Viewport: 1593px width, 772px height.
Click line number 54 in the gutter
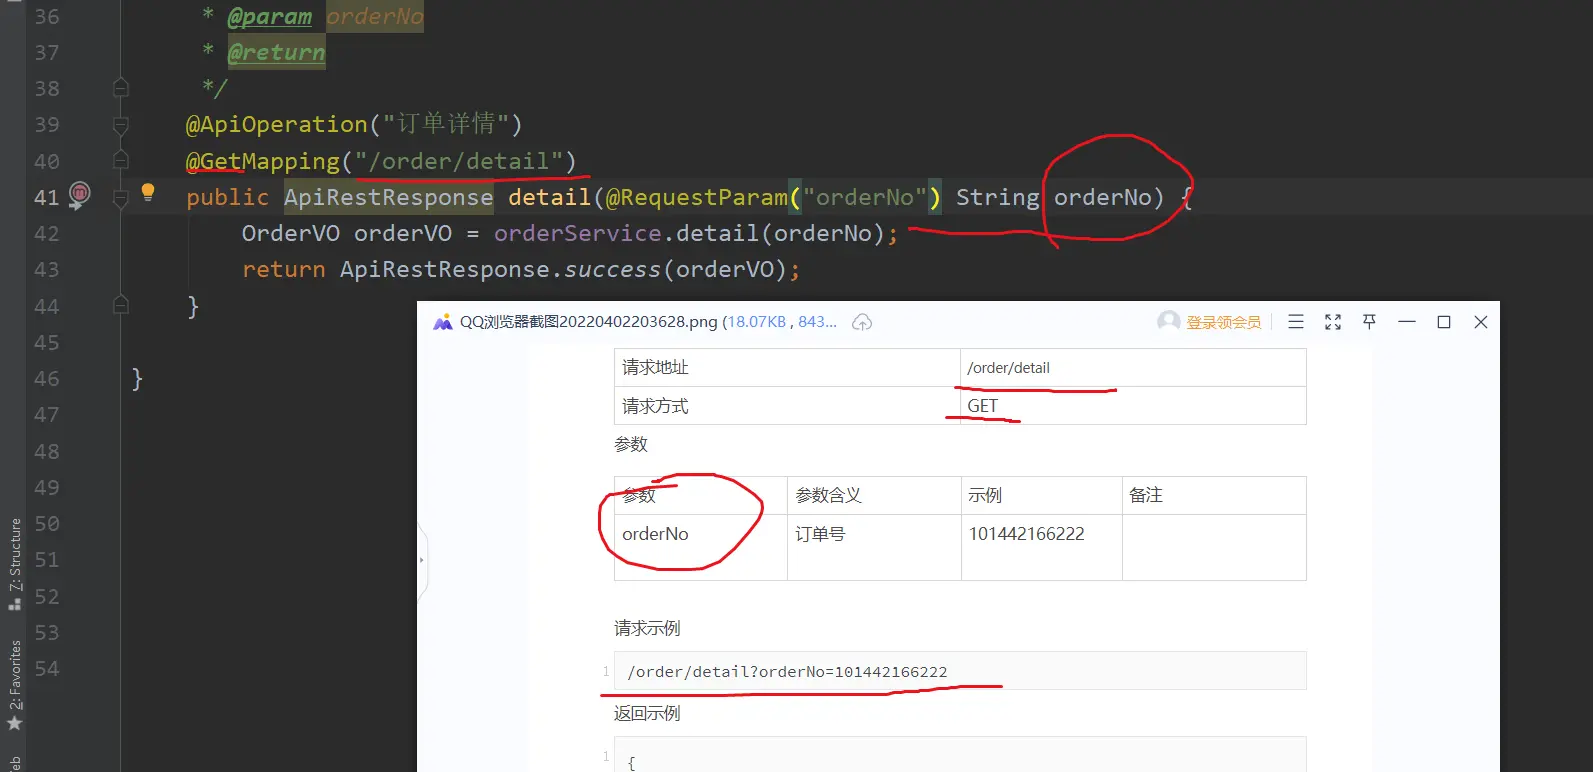coord(47,668)
